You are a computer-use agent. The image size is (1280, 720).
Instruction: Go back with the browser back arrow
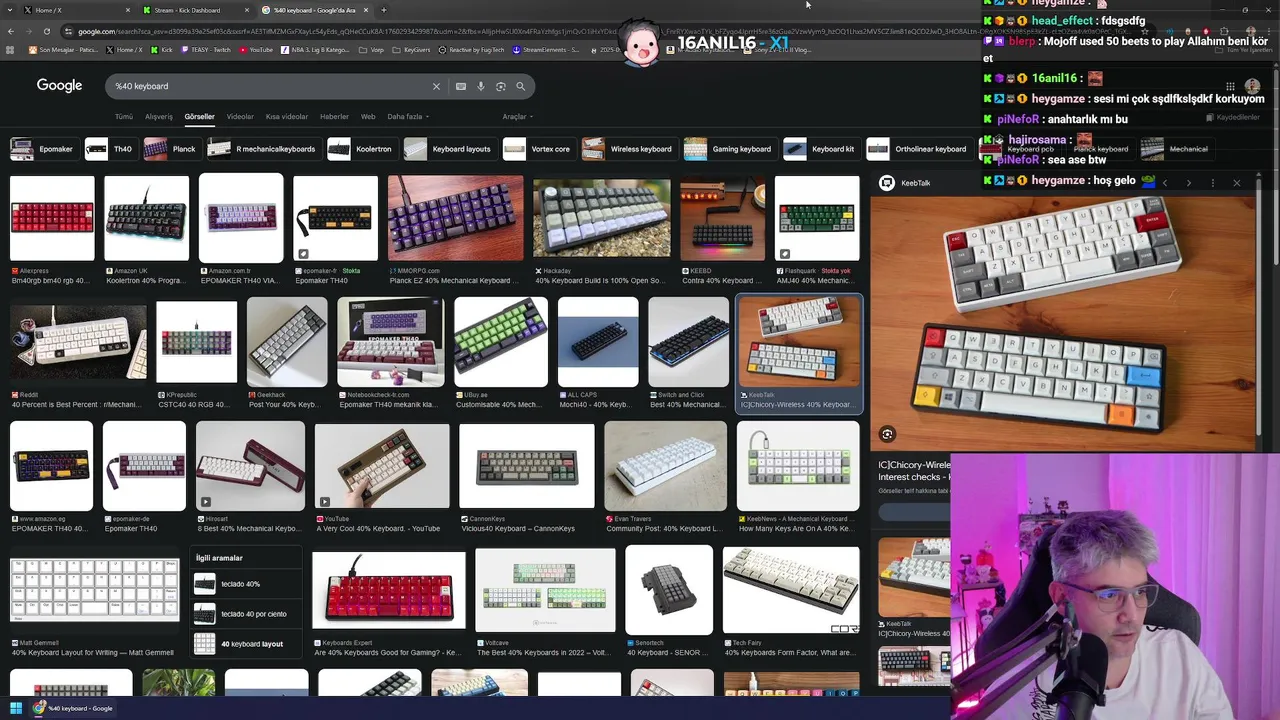(10, 31)
